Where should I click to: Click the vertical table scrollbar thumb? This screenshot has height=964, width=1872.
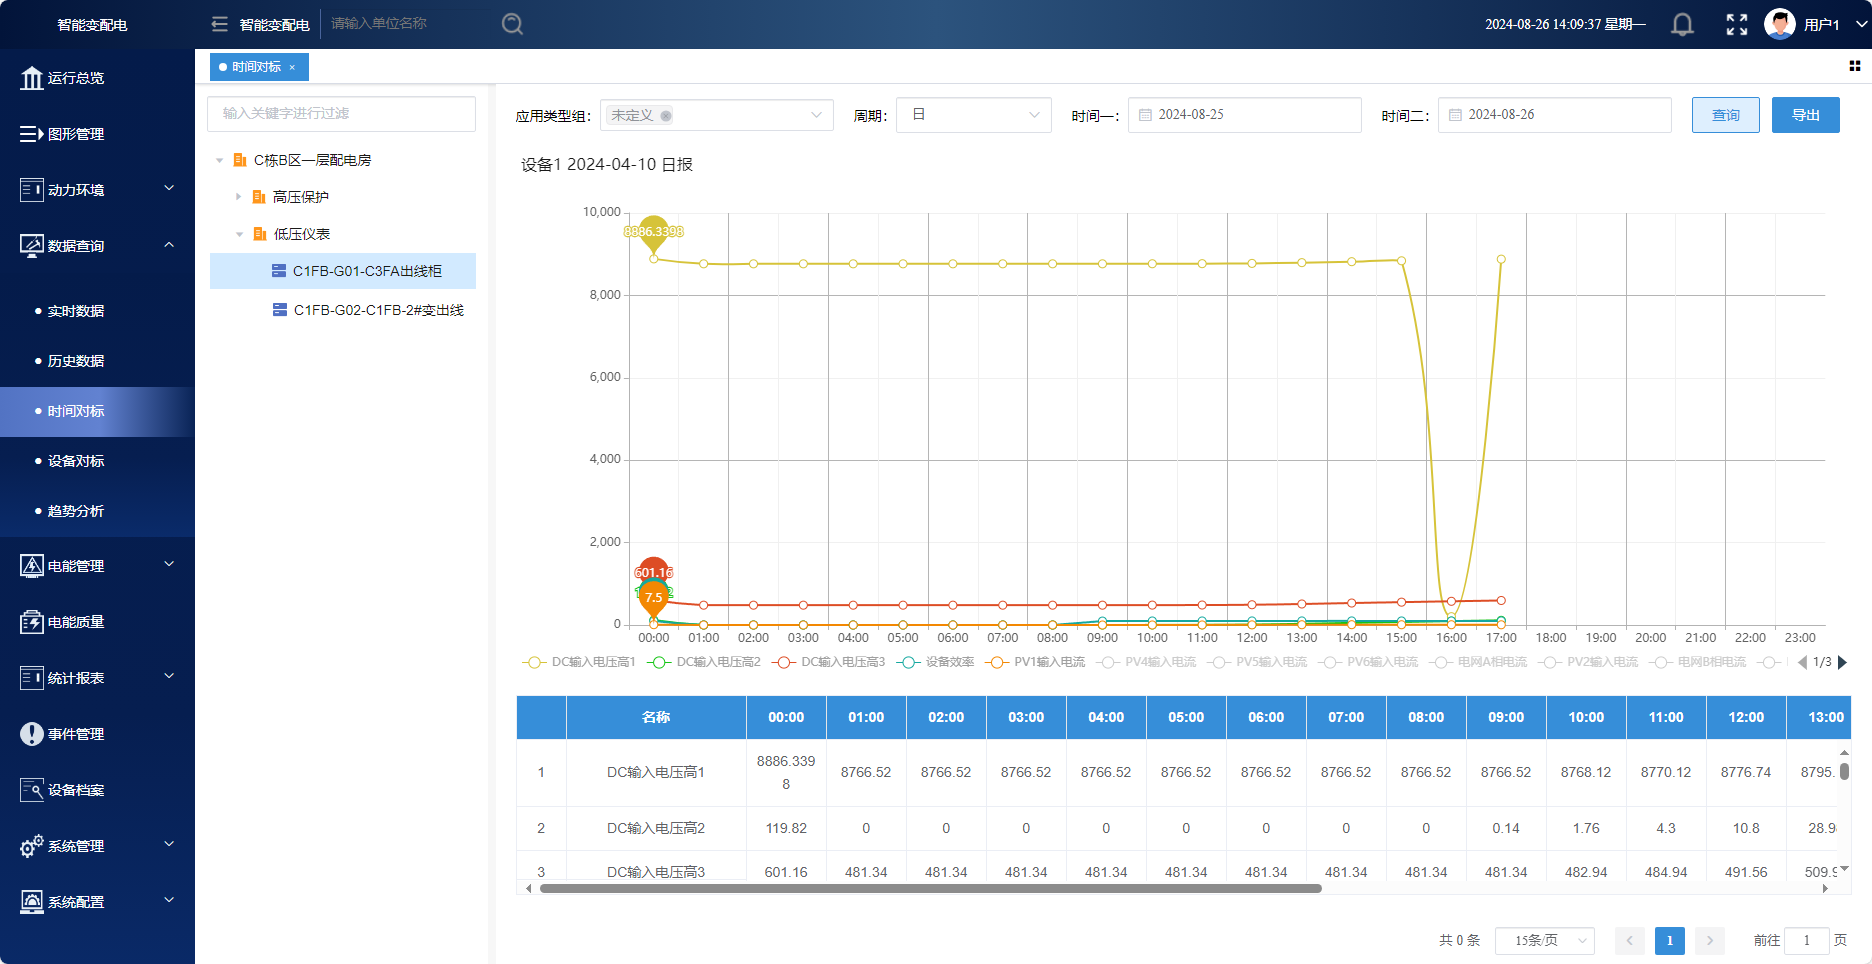click(x=1844, y=771)
